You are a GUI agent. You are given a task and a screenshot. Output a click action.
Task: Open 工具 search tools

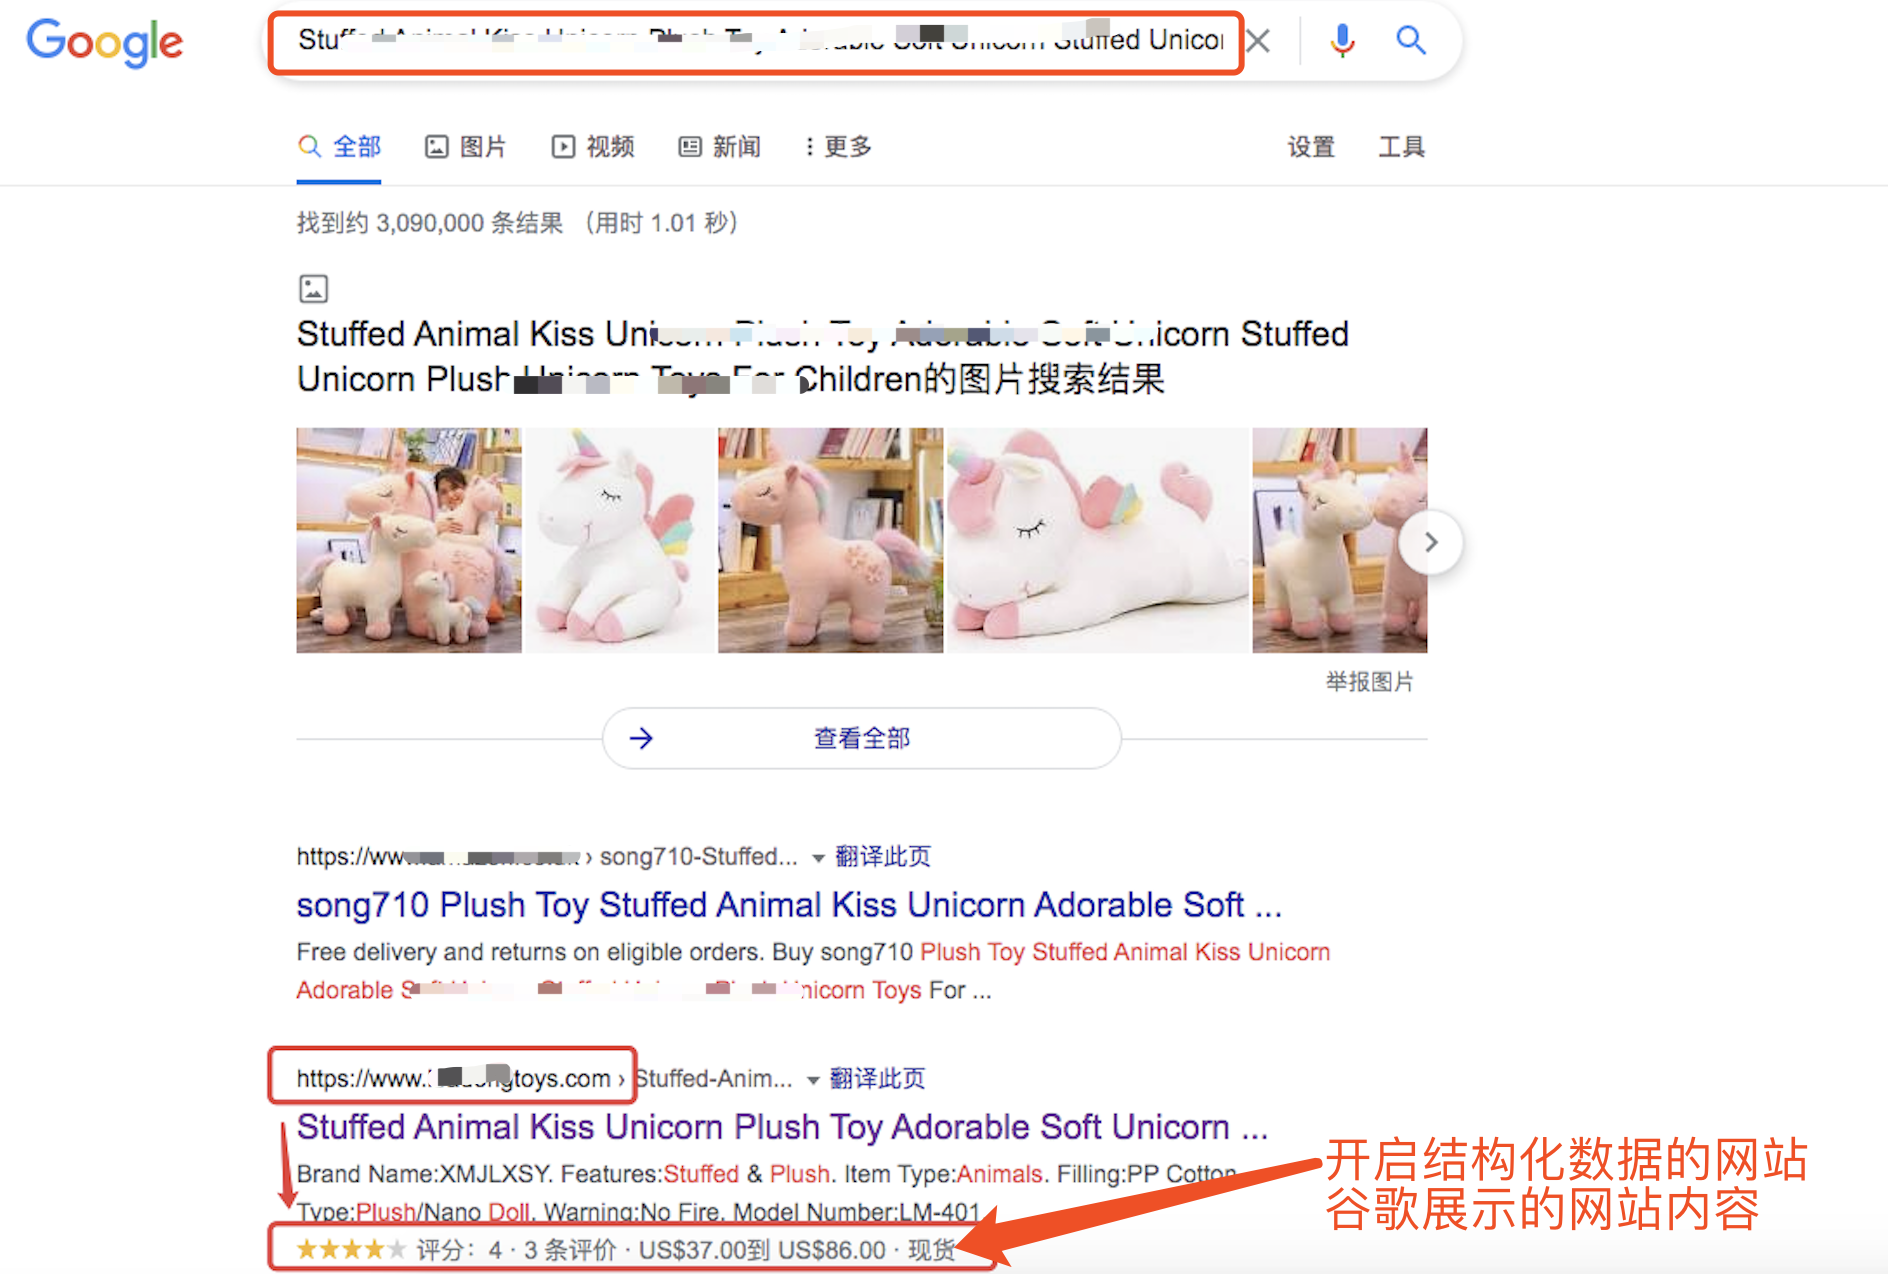[1401, 147]
